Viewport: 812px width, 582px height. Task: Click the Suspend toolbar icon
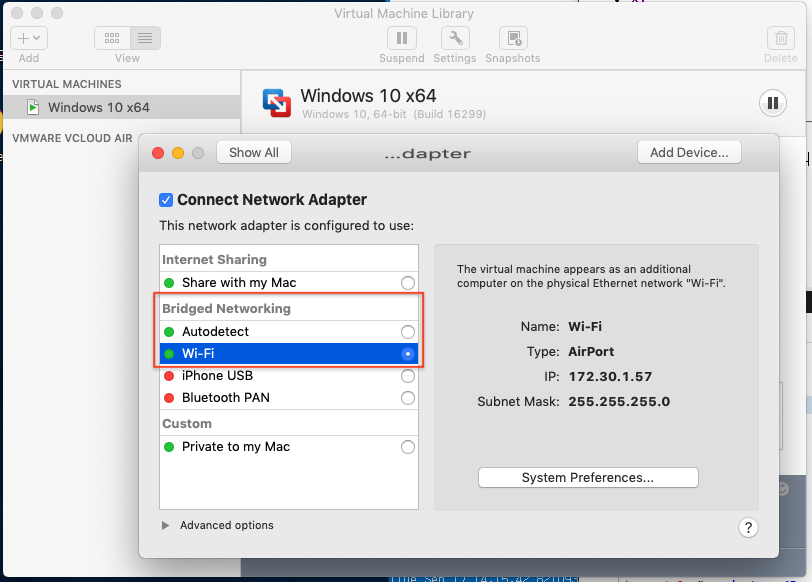click(402, 38)
